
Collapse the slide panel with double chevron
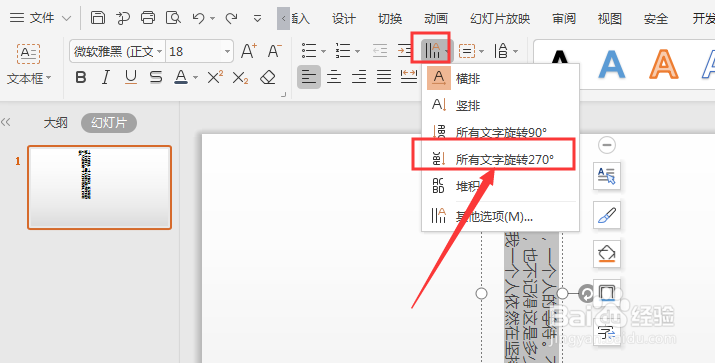tap(5, 122)
